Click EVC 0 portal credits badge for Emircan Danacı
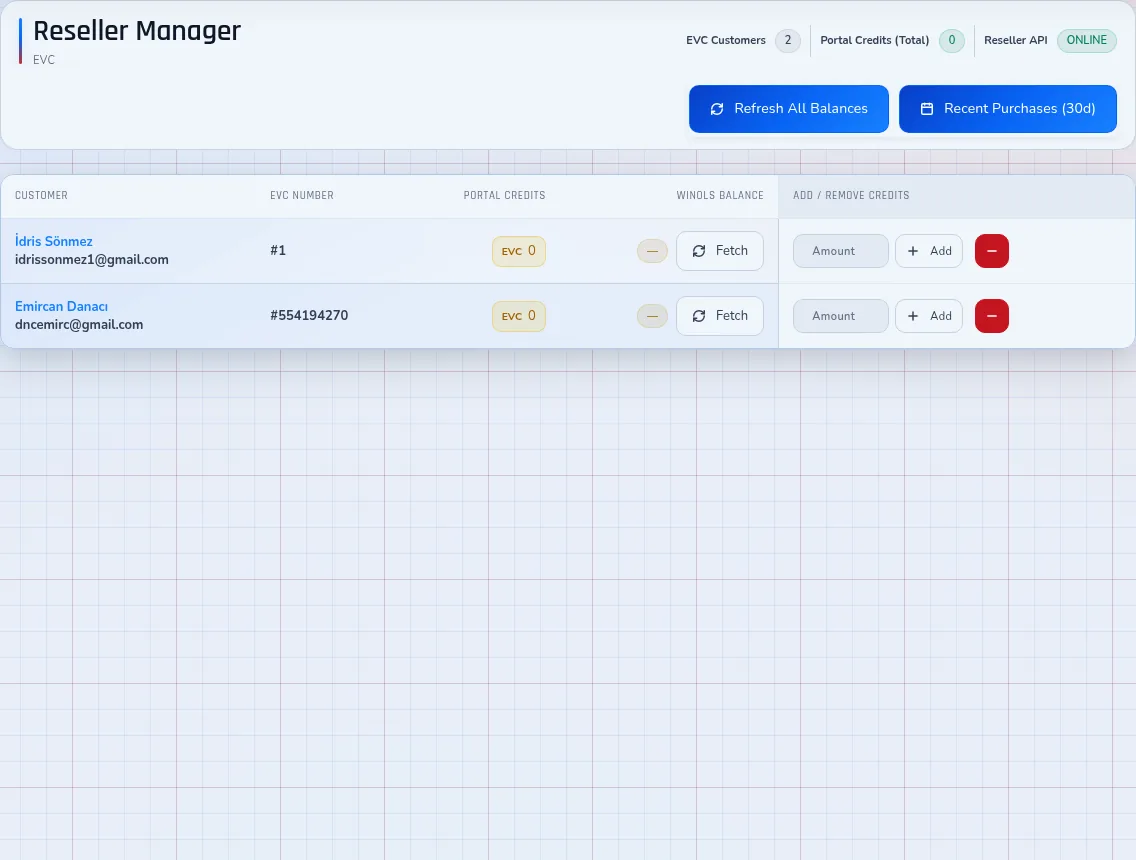This screenshot has width=1136, height=860. [x=519, y=317]
